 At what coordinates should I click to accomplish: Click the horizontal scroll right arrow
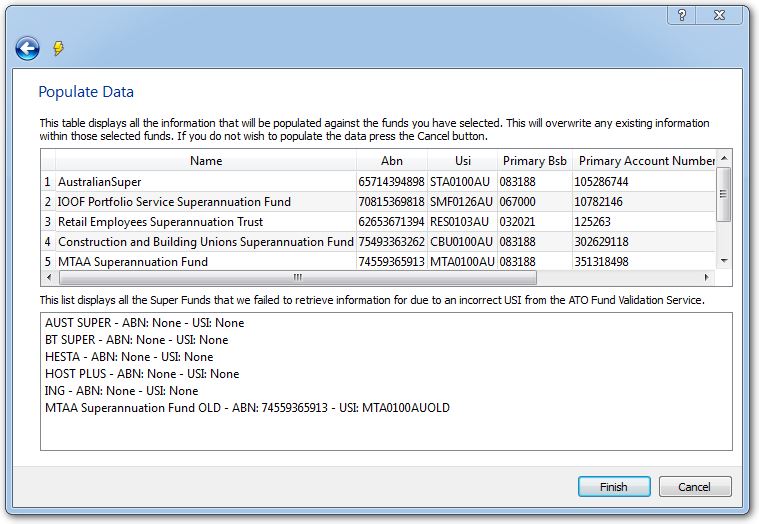[707, 278]
